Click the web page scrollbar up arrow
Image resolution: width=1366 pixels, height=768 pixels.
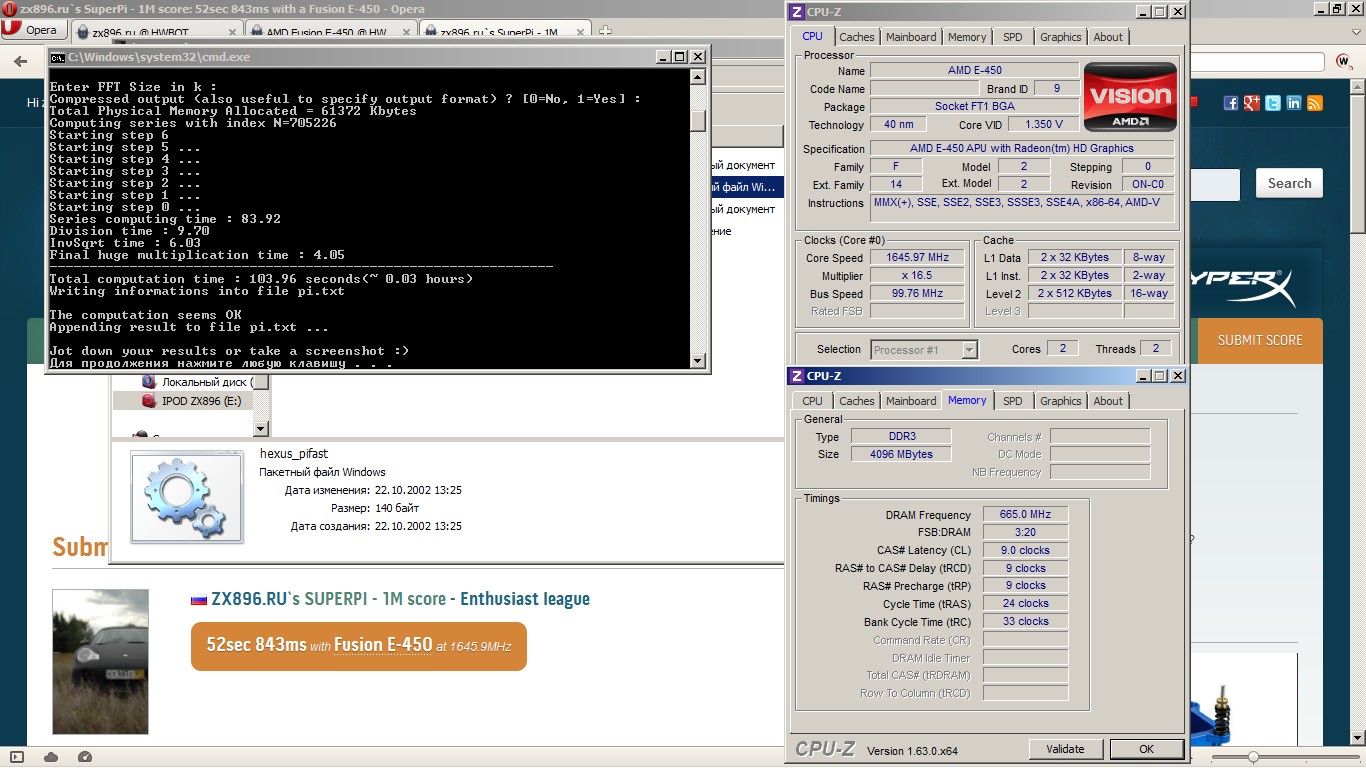point(1358,87)
